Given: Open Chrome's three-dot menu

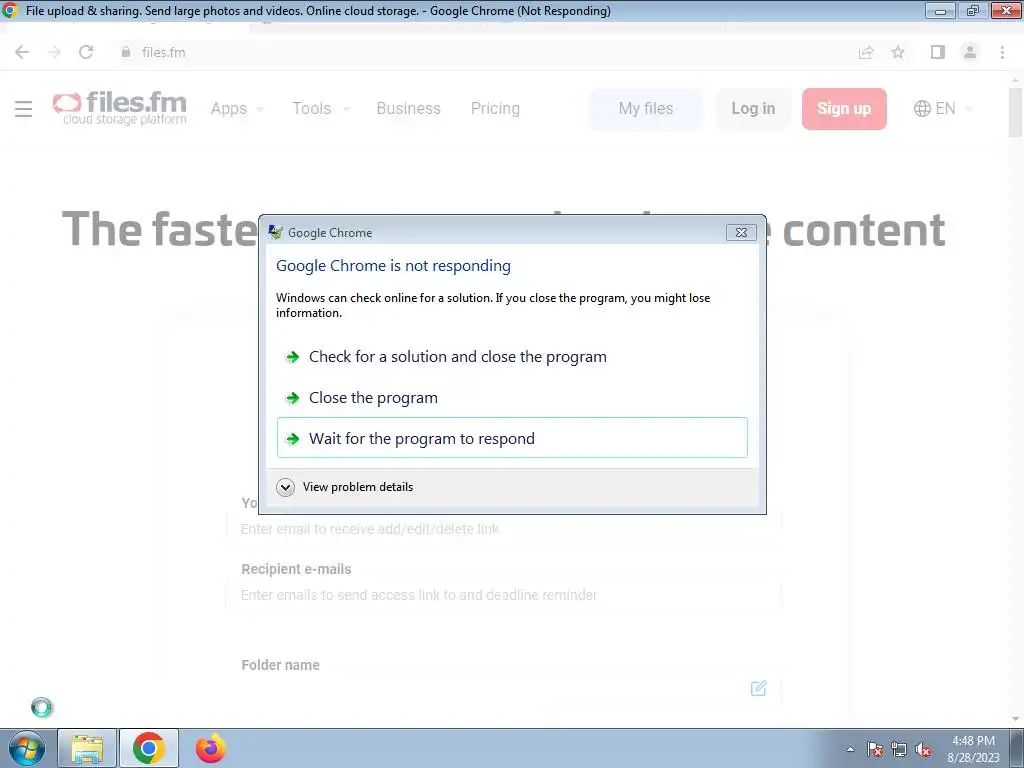Looking at the screenshot, I should [x=1002, y=52].
